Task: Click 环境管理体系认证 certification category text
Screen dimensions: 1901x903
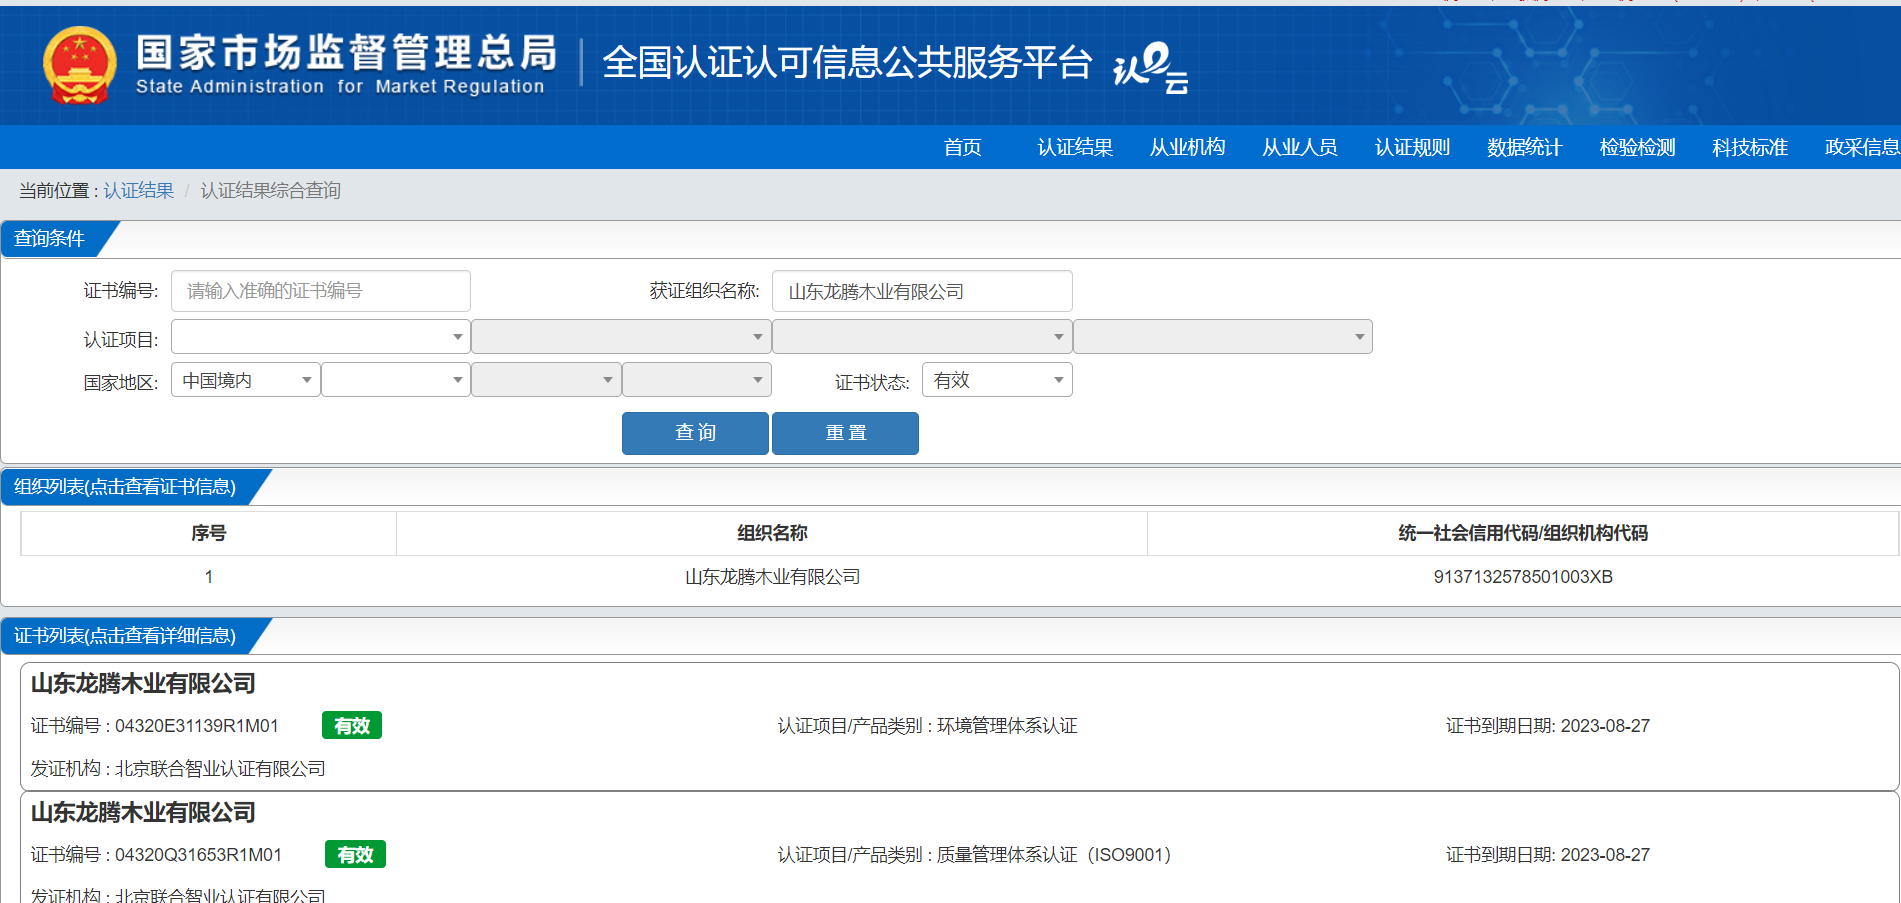Action: 1007,726
